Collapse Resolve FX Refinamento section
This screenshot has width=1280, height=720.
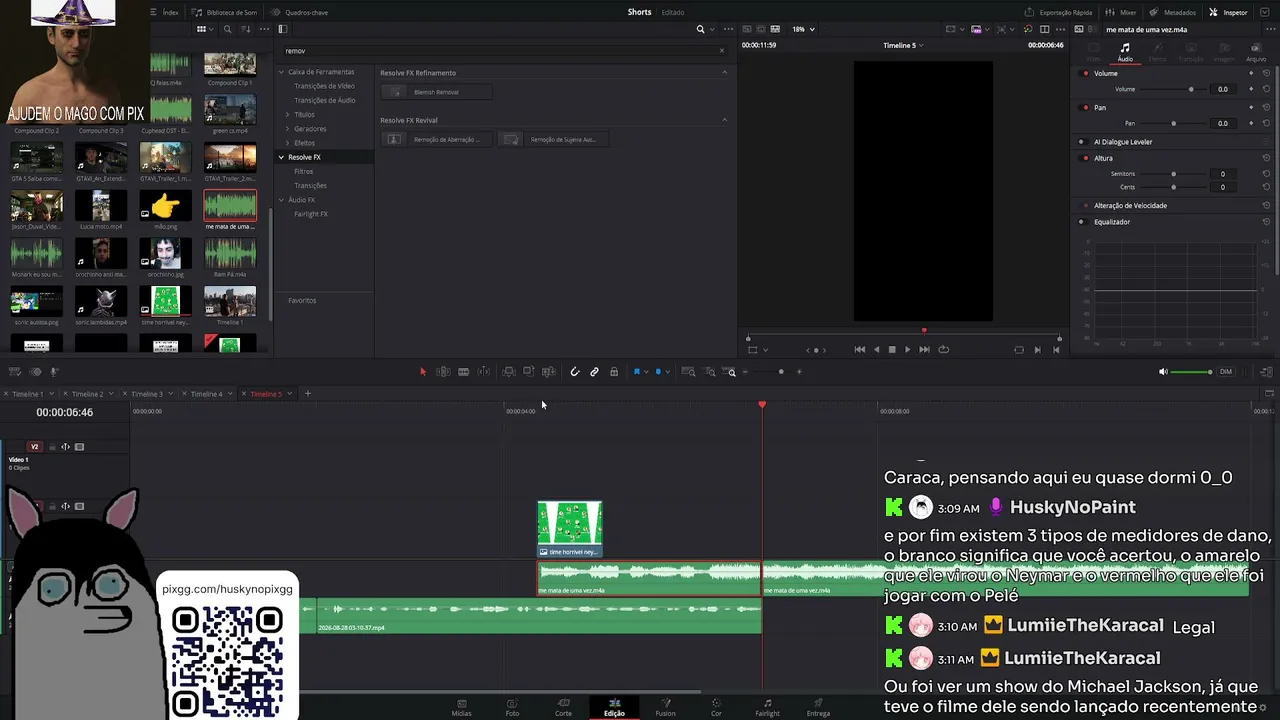pyautogui.click(x=725, y=72)
